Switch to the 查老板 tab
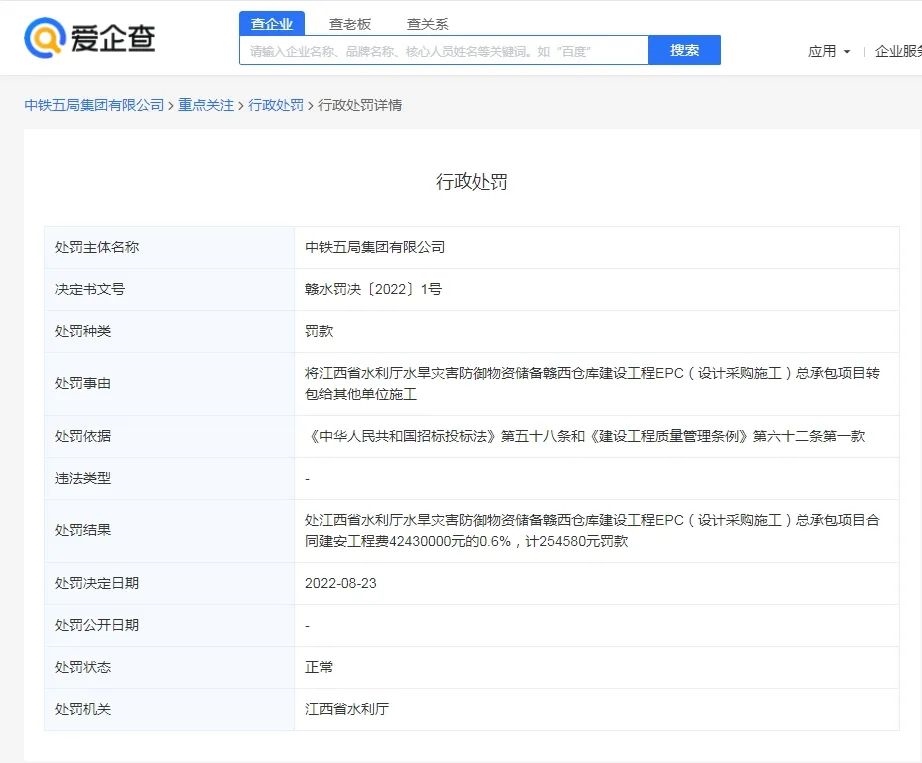The image size is (922, 763). (x=350, y=24)
